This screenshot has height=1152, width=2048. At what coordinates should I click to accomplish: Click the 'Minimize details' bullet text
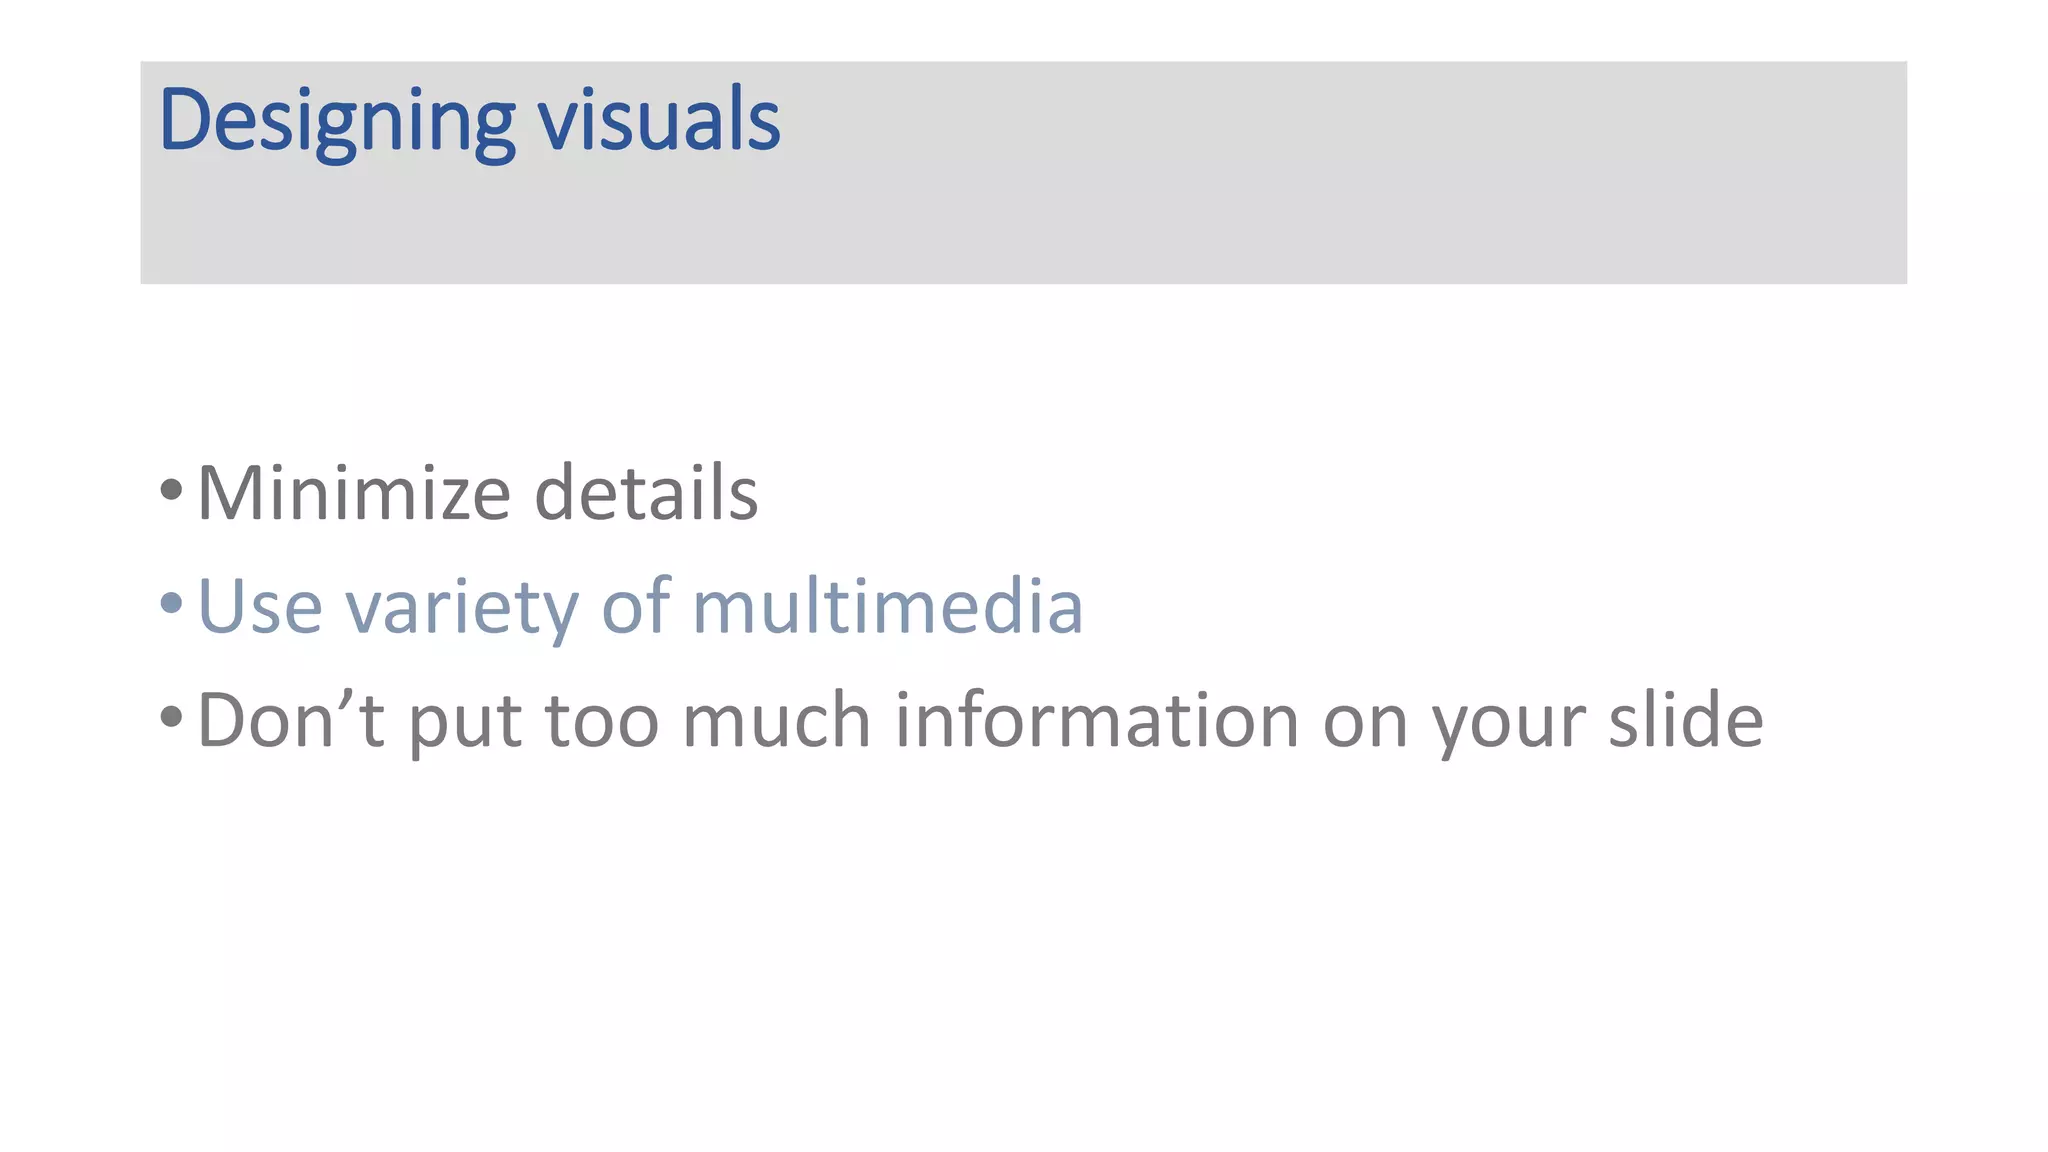coord(478,492)
